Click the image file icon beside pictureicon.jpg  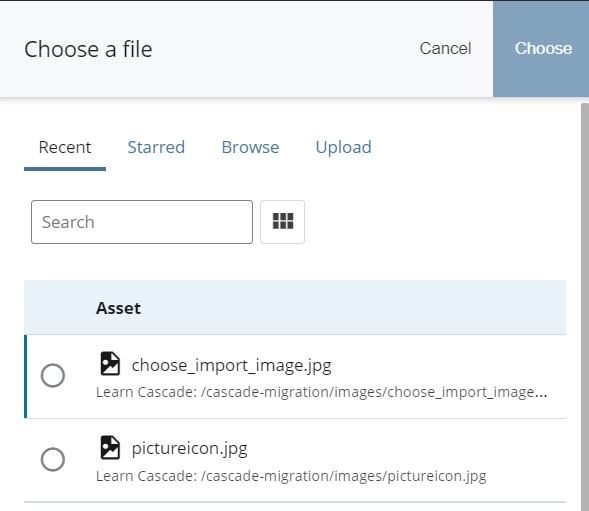[x=110, y=448]
